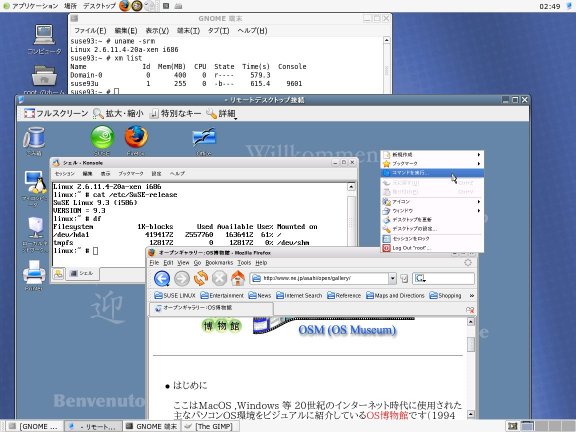
Task: Reload page with Firefox Reload icon
Action: (201, 278)
